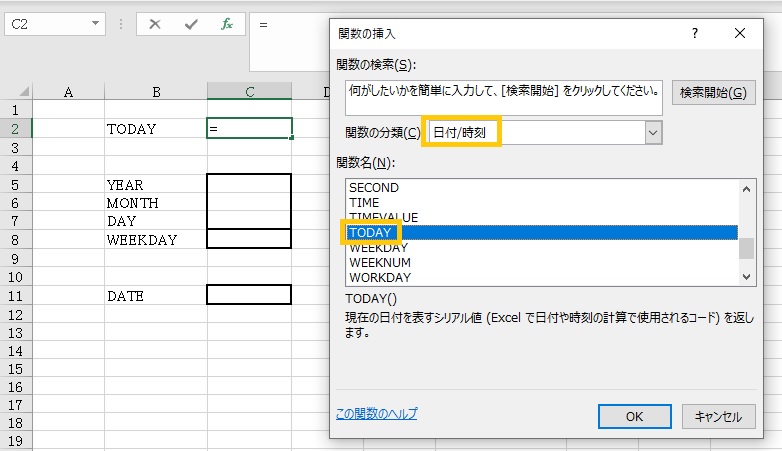782x451 pixels.
Task: Expand the 関数の分類 category dropdown
Action: point(653,132)
